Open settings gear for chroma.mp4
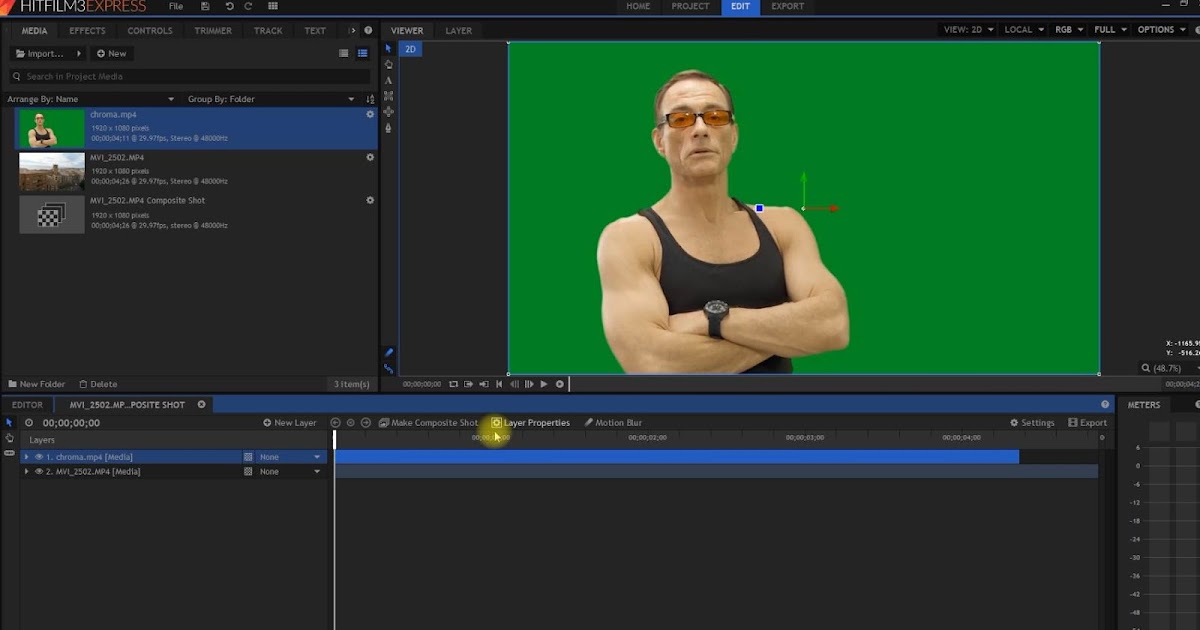This screenshot has height=630, width=1200. pyautogui.click(x=370, y=114)
